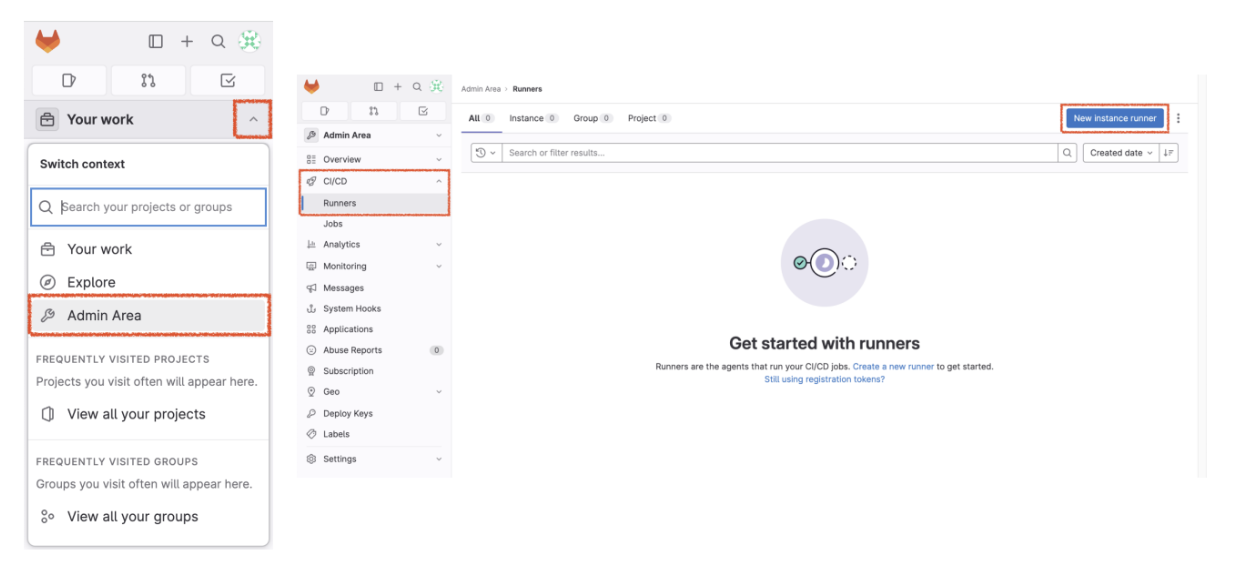The height and width of the screenshot is (582, 1250).
Task: Open Messages in the admin sidebar
Action: (374, 288)
